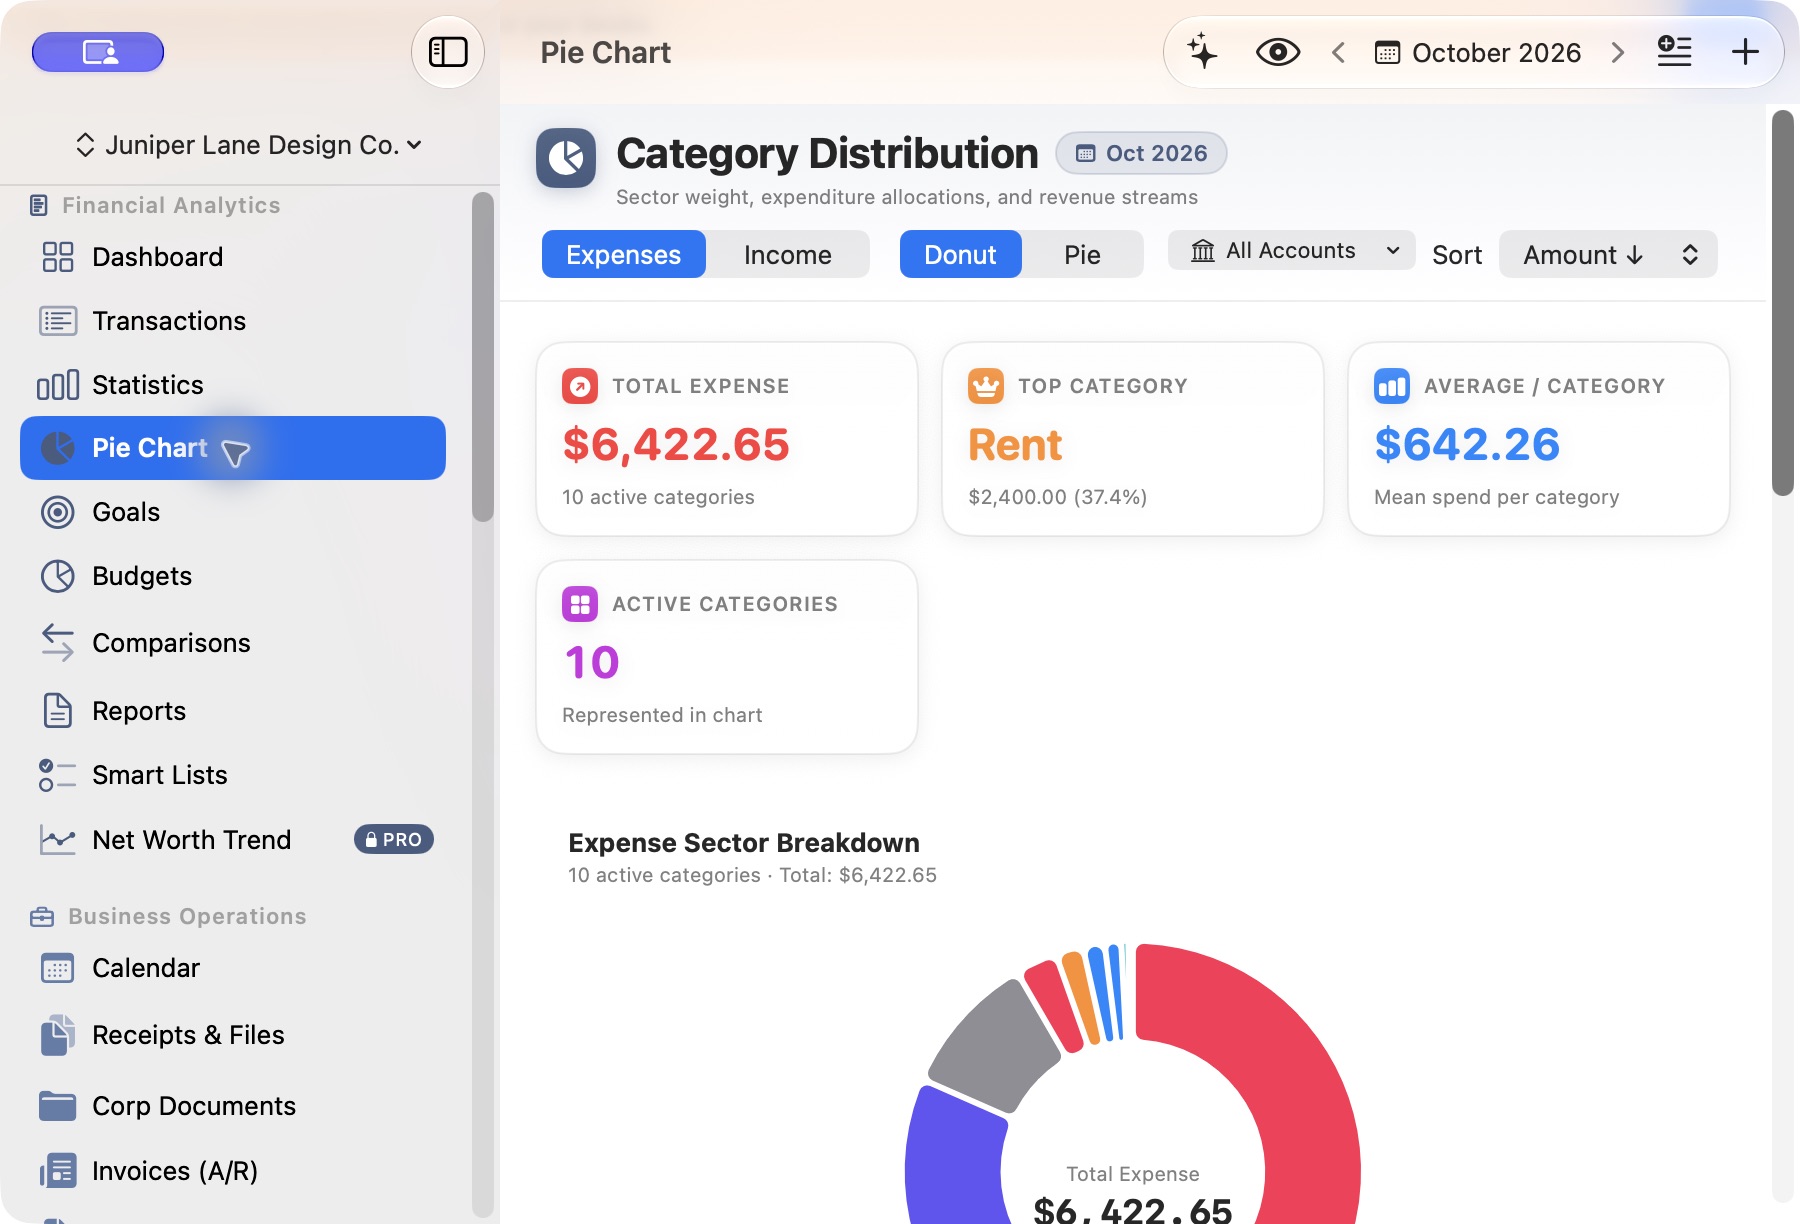Open Dashboard in sidebar
The height and width of the screenshot is (1224, 1800).
click(x=232, y=257)
